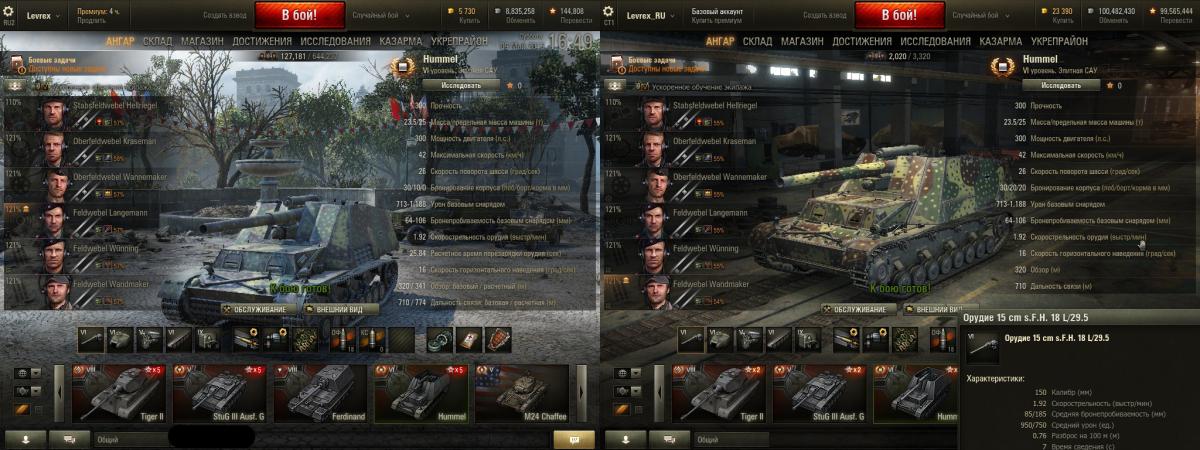This screenshot has height=450, width=1200.
Task: Expand the nation globe filter dropdown in Levrex_RU's garage
Action: click(627, 374)
